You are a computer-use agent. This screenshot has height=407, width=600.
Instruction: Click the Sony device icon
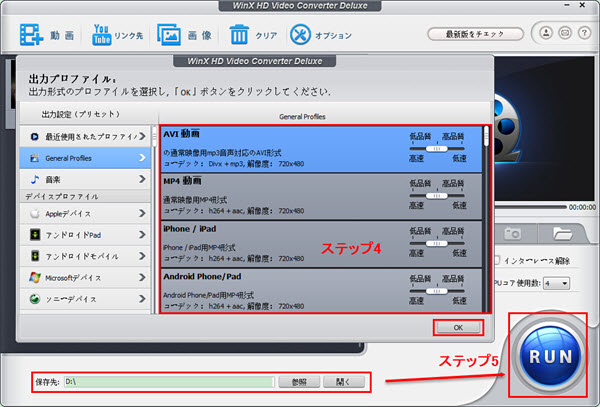click(34, 299)
